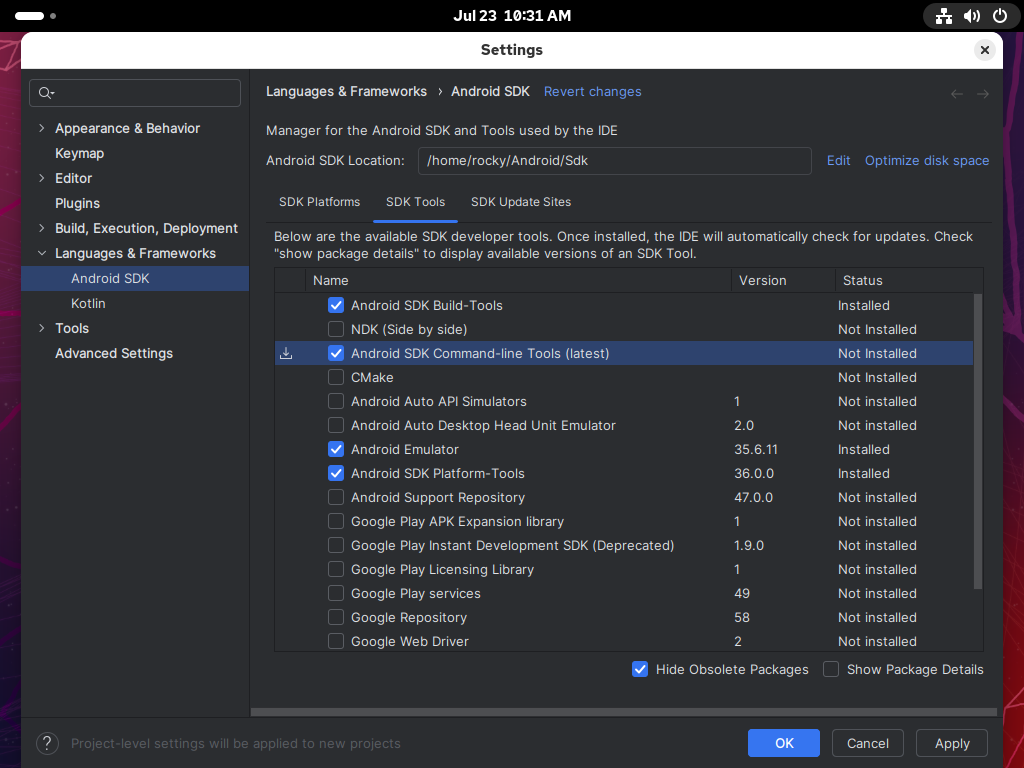The height and width of the screenshot is (768, 1024).
Task: Check Google Play APK Expansion library
Action: point(336,521)
